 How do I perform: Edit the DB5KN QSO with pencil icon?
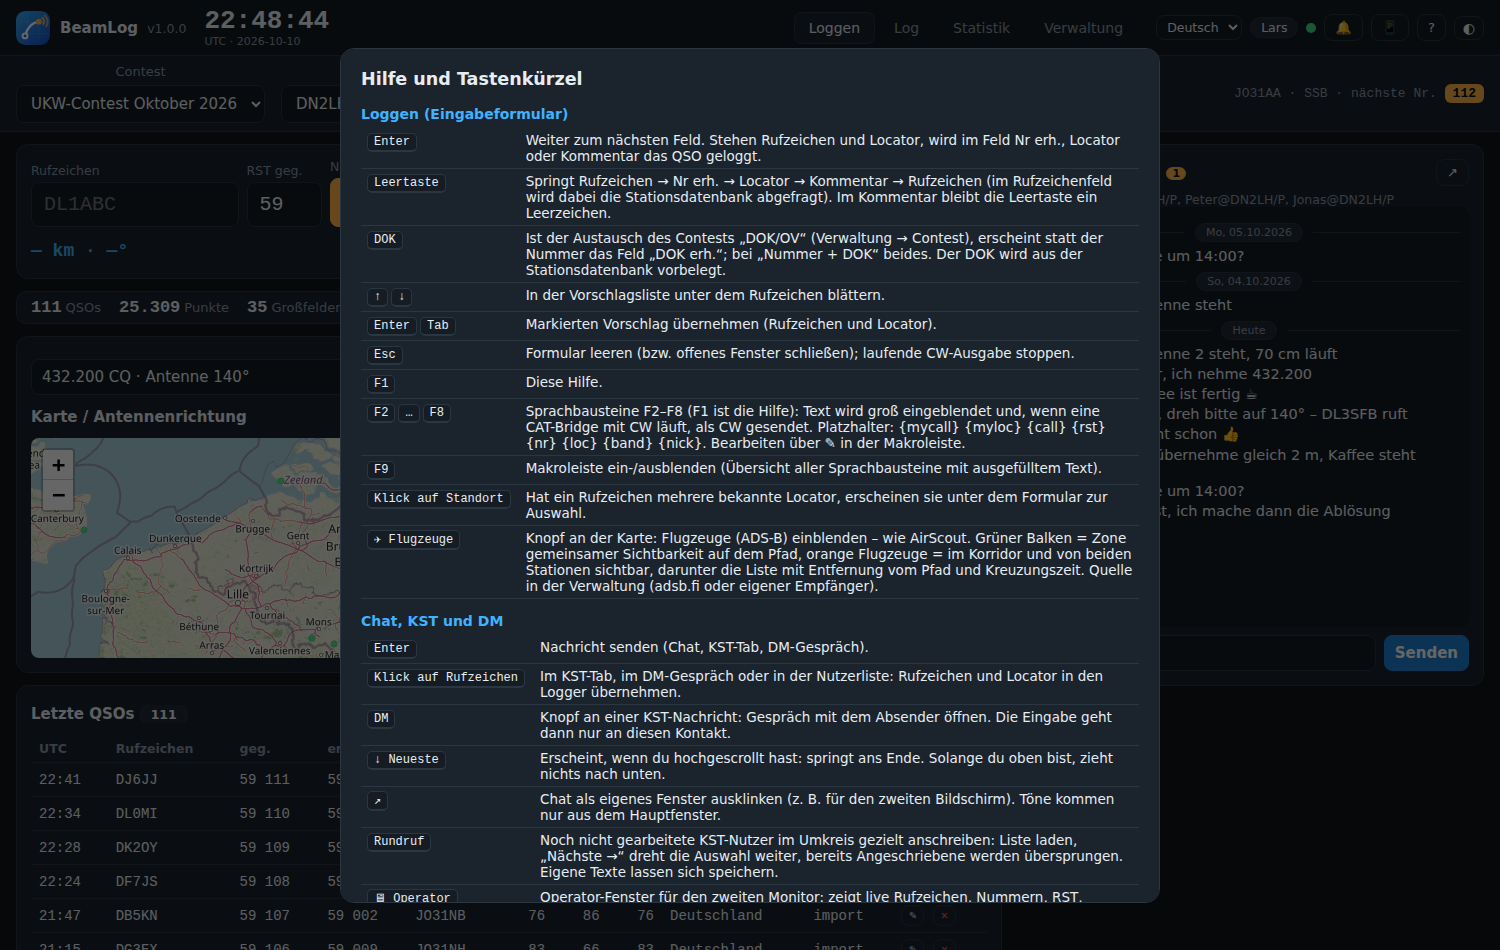912,915
